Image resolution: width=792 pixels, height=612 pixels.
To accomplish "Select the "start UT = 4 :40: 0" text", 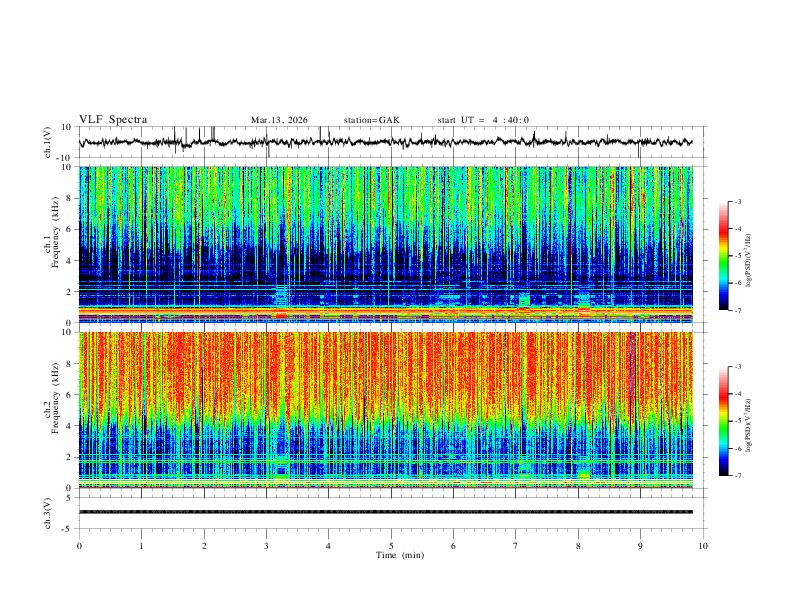I will (483, 120).
